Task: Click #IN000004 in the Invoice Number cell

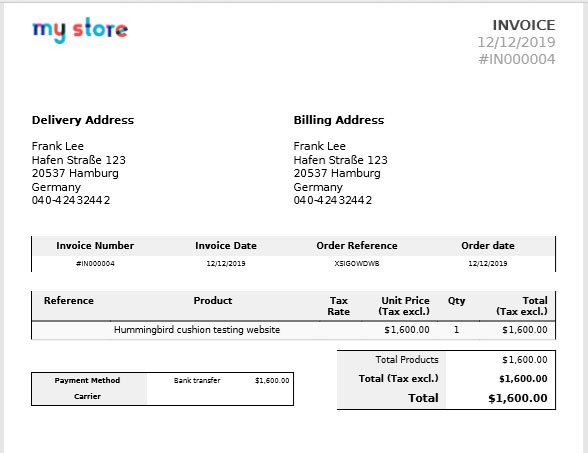Action: (95, 264)
